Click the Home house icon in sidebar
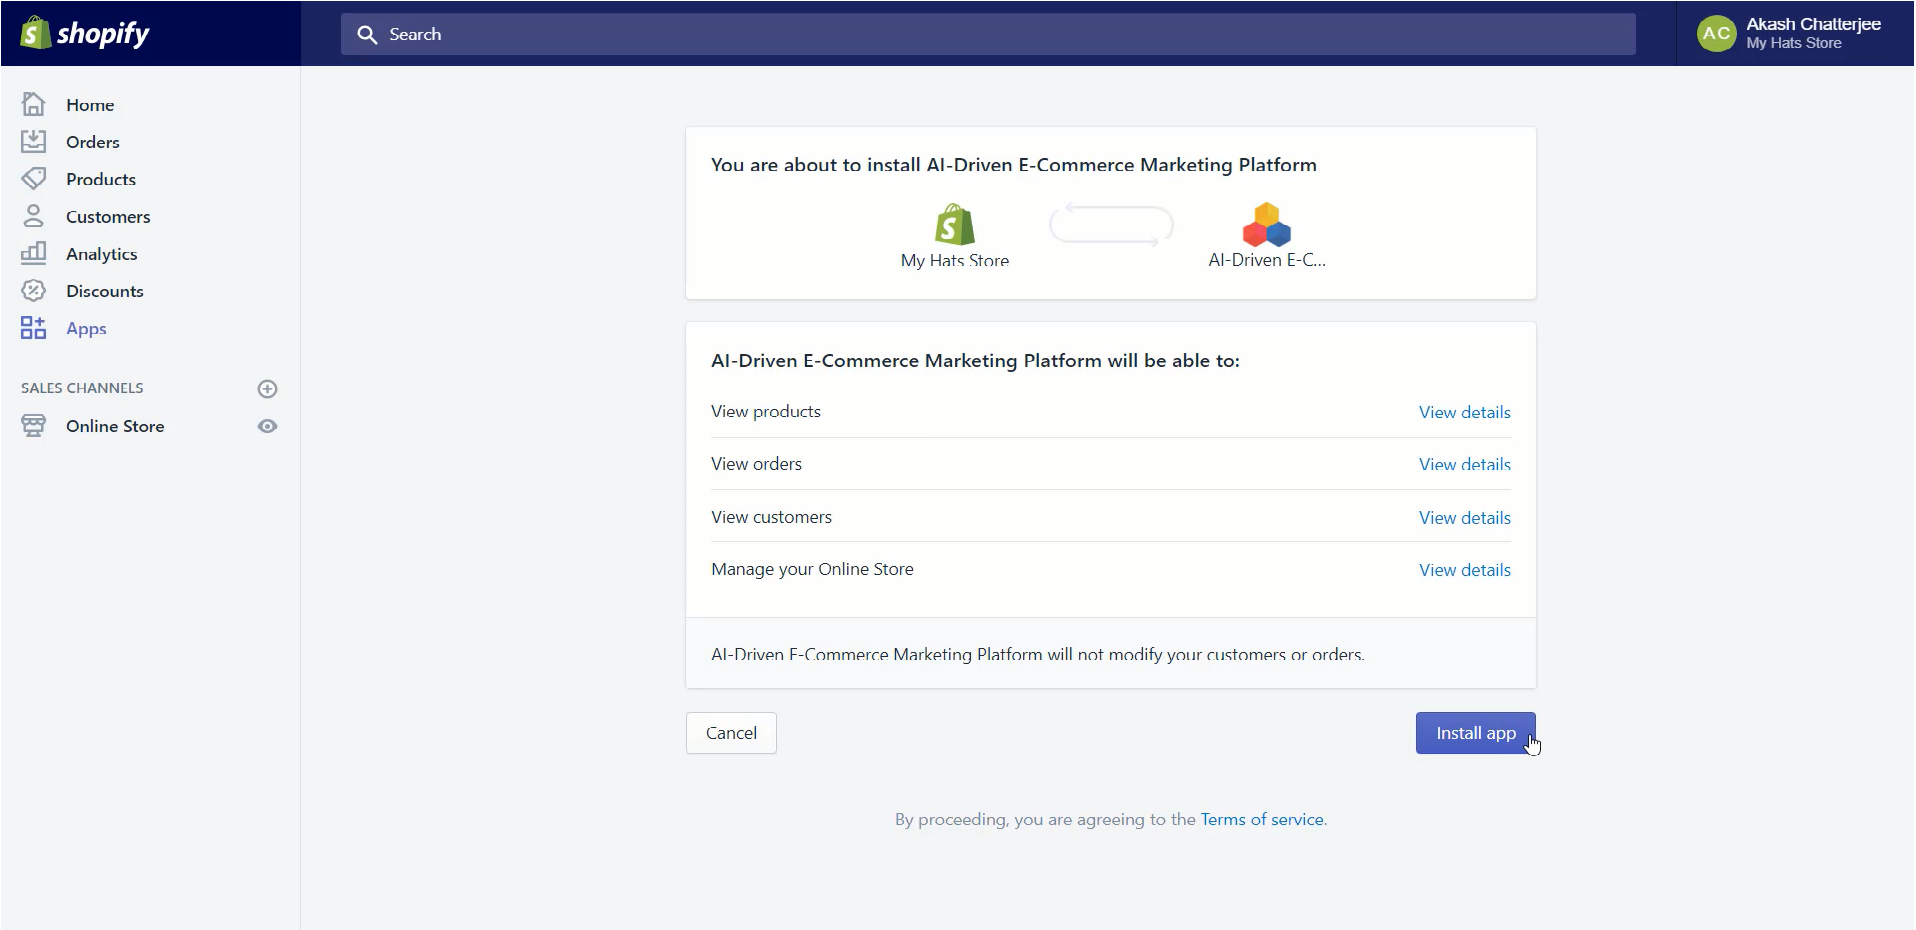 (x=33, y=104)
